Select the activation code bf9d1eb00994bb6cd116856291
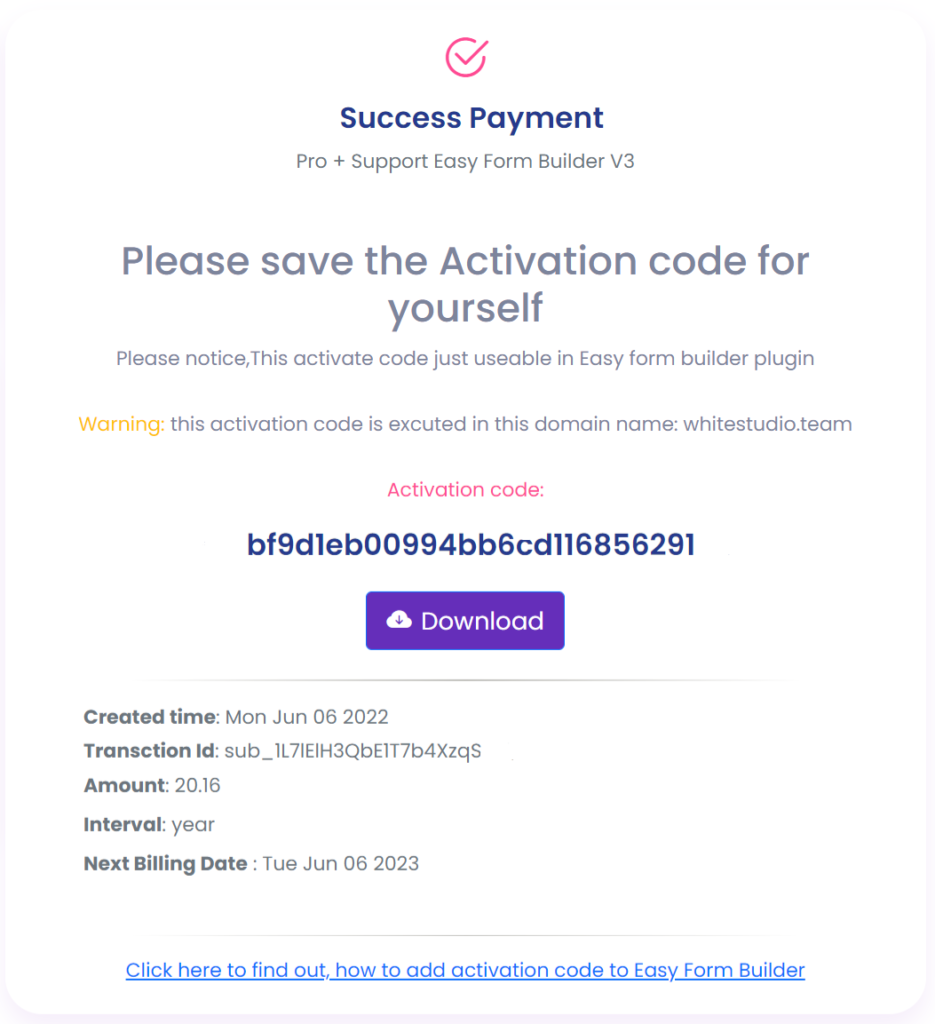This screenshot has width=935, height=1024. tap(471, 544)
